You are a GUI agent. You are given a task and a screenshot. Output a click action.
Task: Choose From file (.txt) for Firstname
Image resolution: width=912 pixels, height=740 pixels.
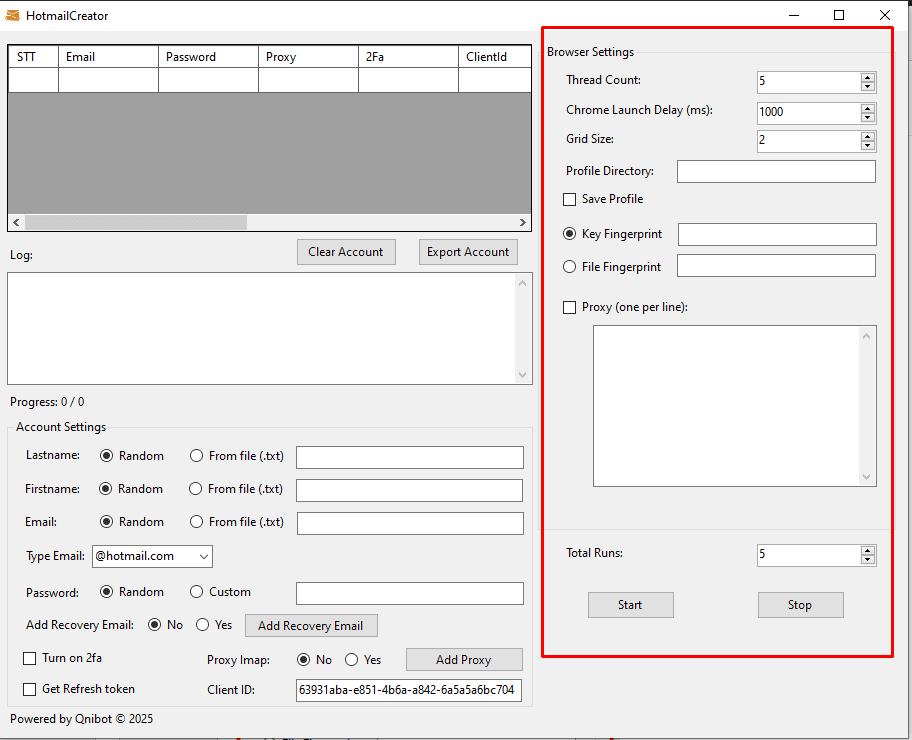[x=195, y=489]
